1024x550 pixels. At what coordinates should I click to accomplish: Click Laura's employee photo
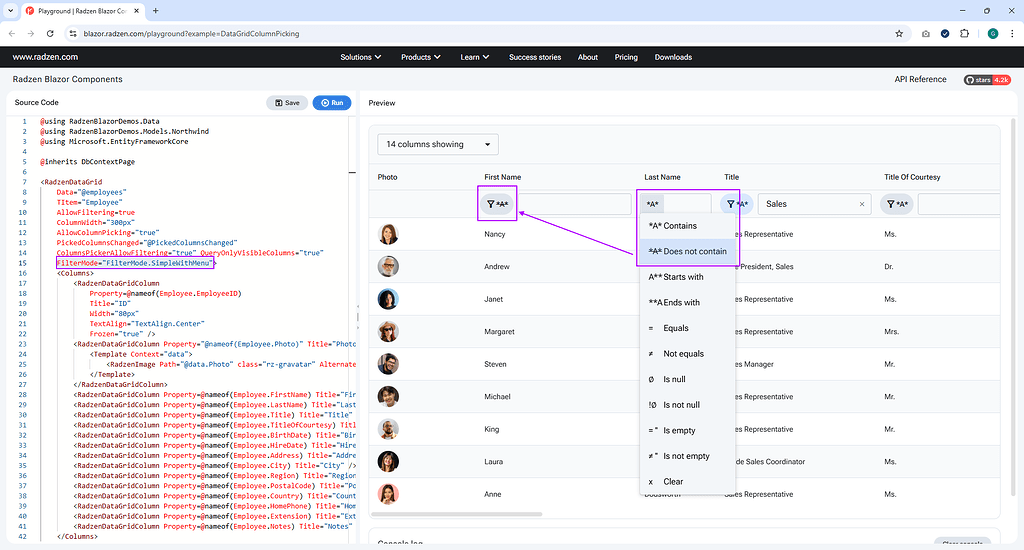pos(388,461)
